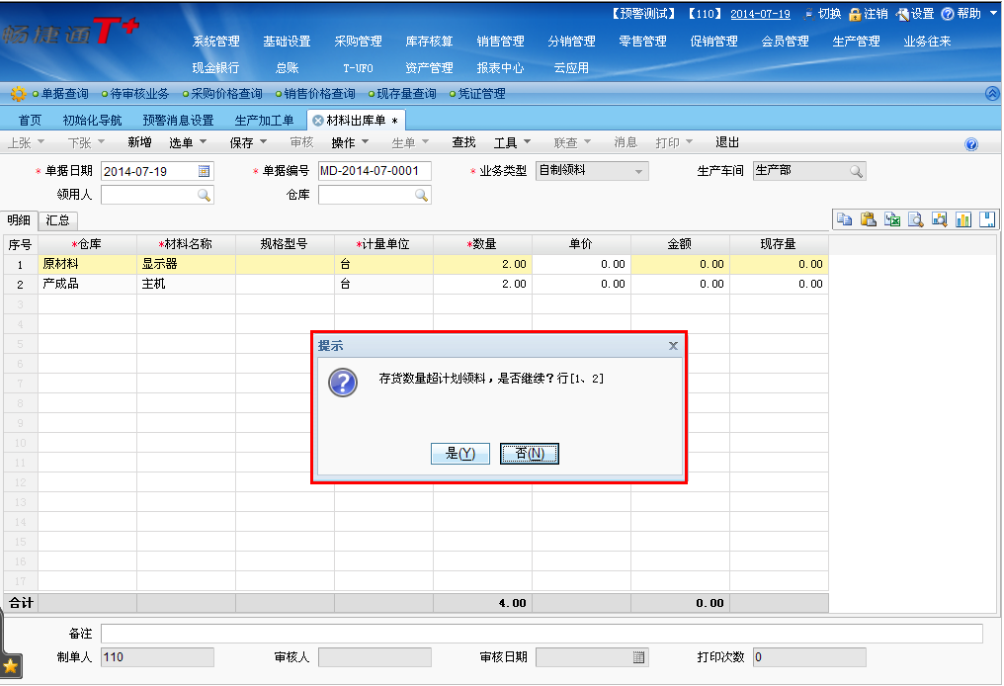
Task: Expand the 工具 toolbar dropdown
Action: (x=527, y=142)
